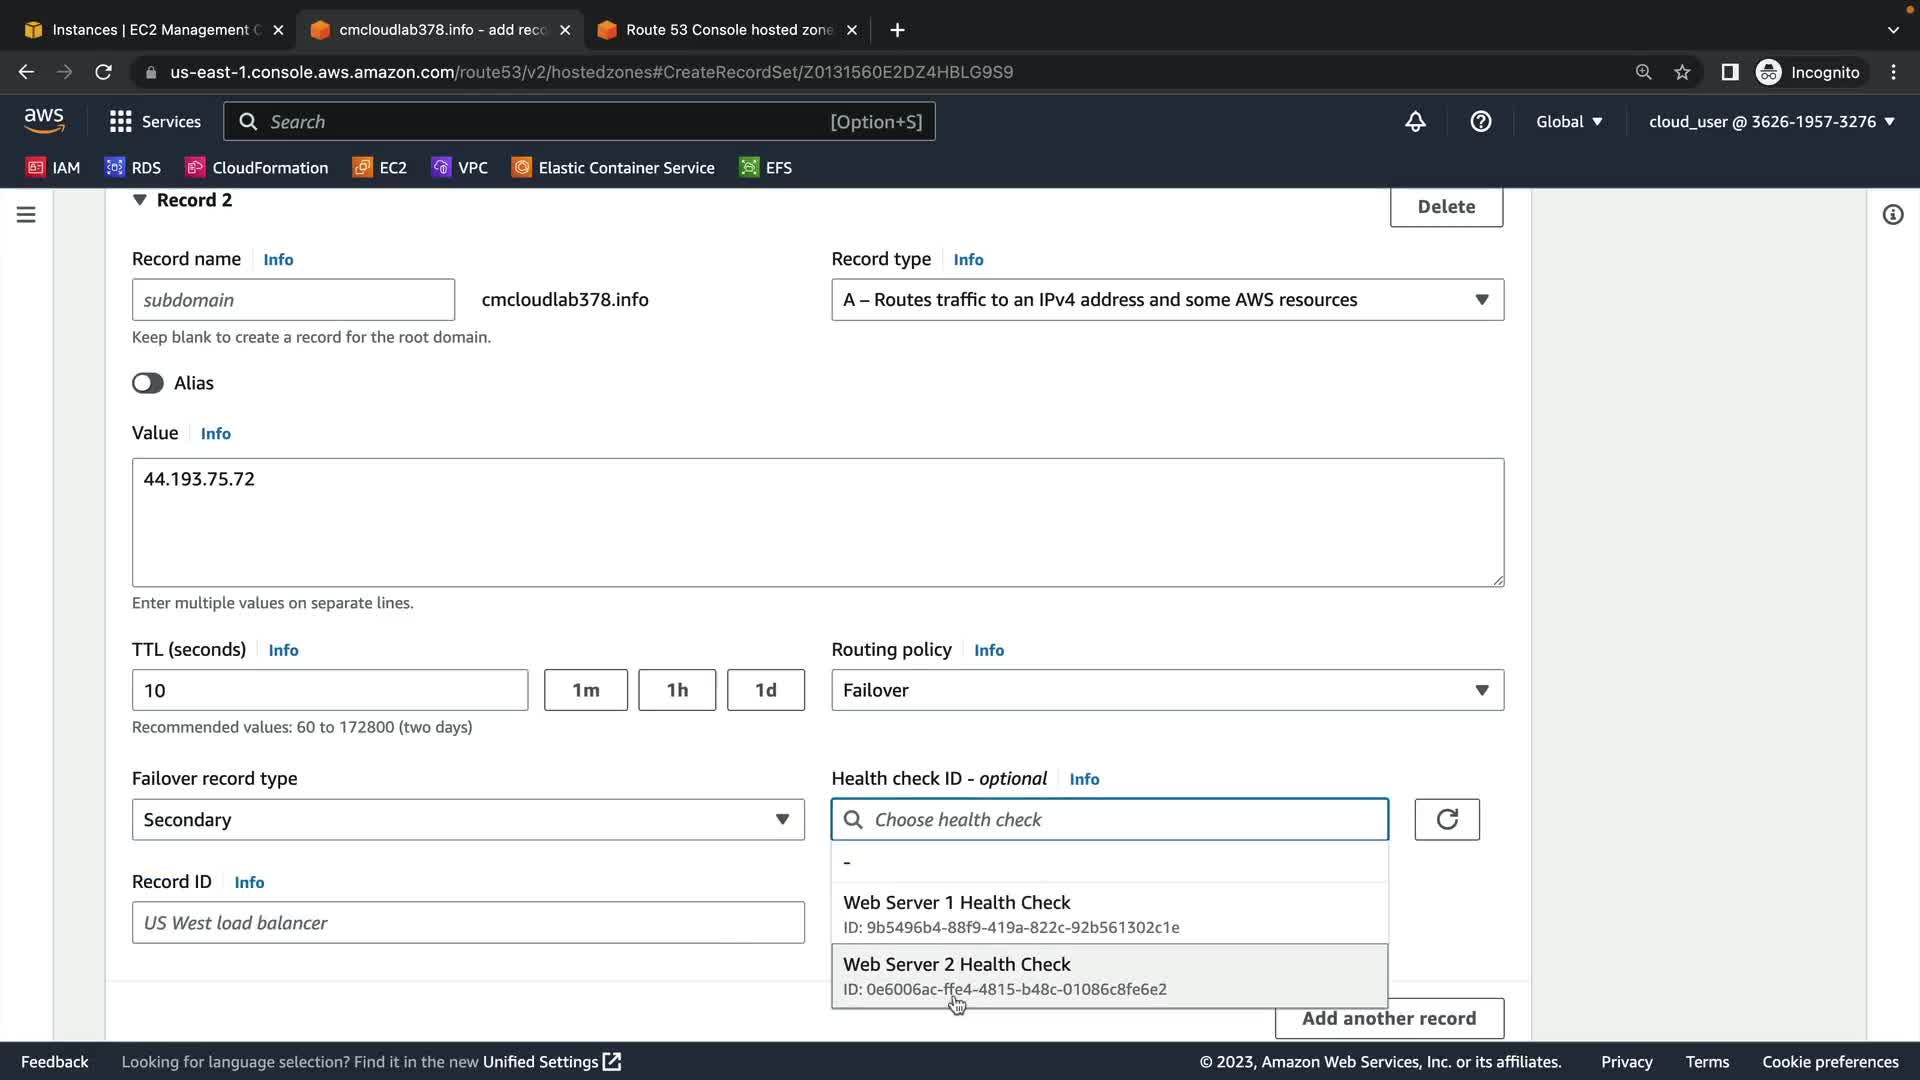Open the left hamburger navigation menu
Viewport: 1920px width, 1080px height.
click(x=26, y=214)
